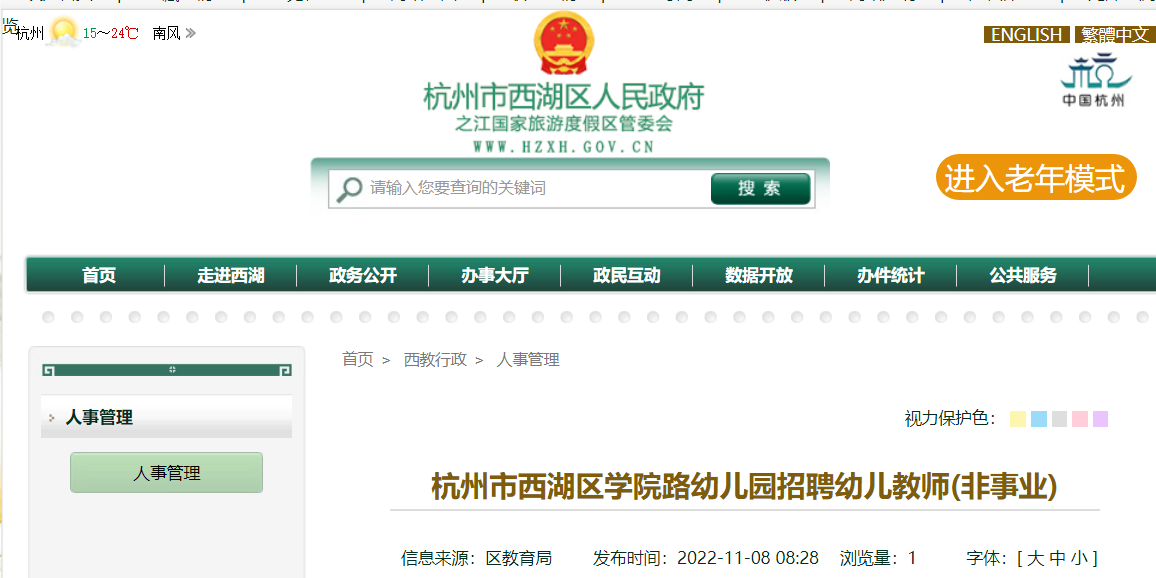The height and width of the screenshot is (578, 1156).
Task: Select yellow eye-protection color
Action: [1018, 419]
